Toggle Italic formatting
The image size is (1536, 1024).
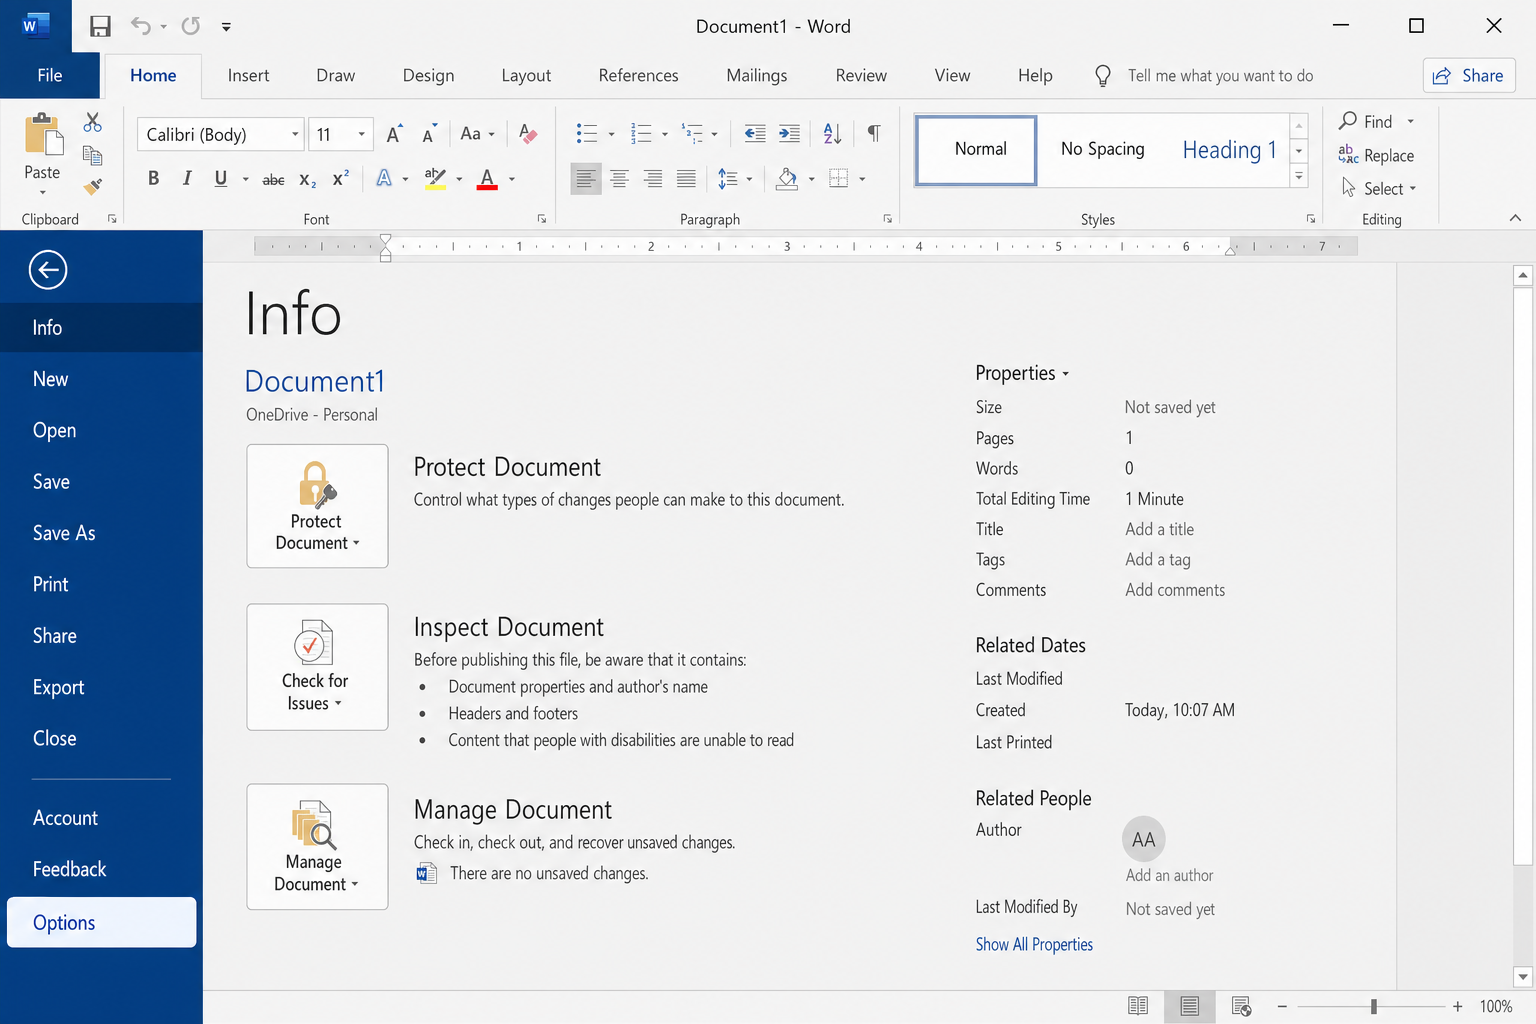tap(186, 179)
